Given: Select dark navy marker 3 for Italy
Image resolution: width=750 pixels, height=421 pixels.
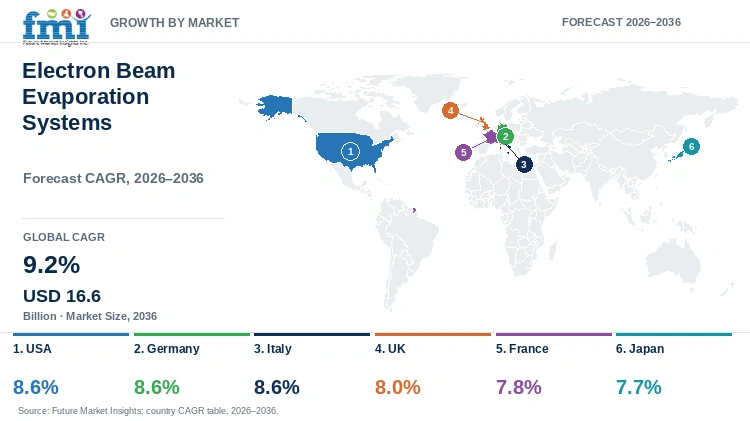Looking at the screenshot, I should click(x=524, y=165).
